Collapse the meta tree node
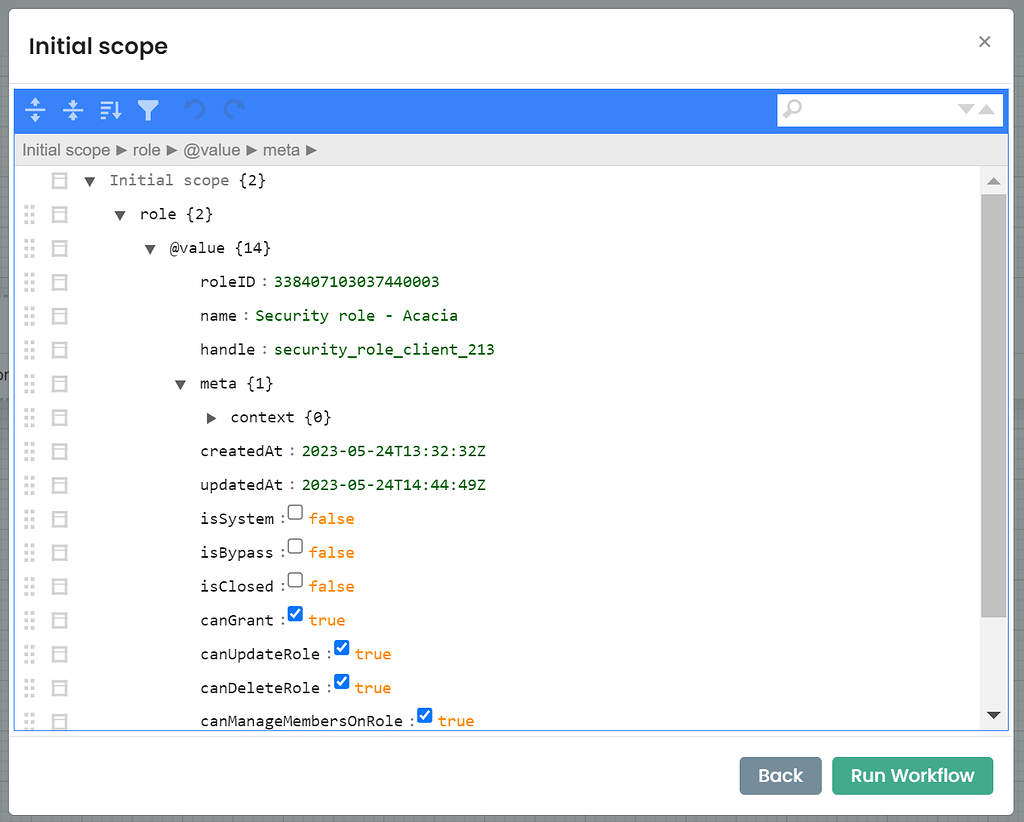The width and height of the screenshot is (1024, 822). (180, 383)
